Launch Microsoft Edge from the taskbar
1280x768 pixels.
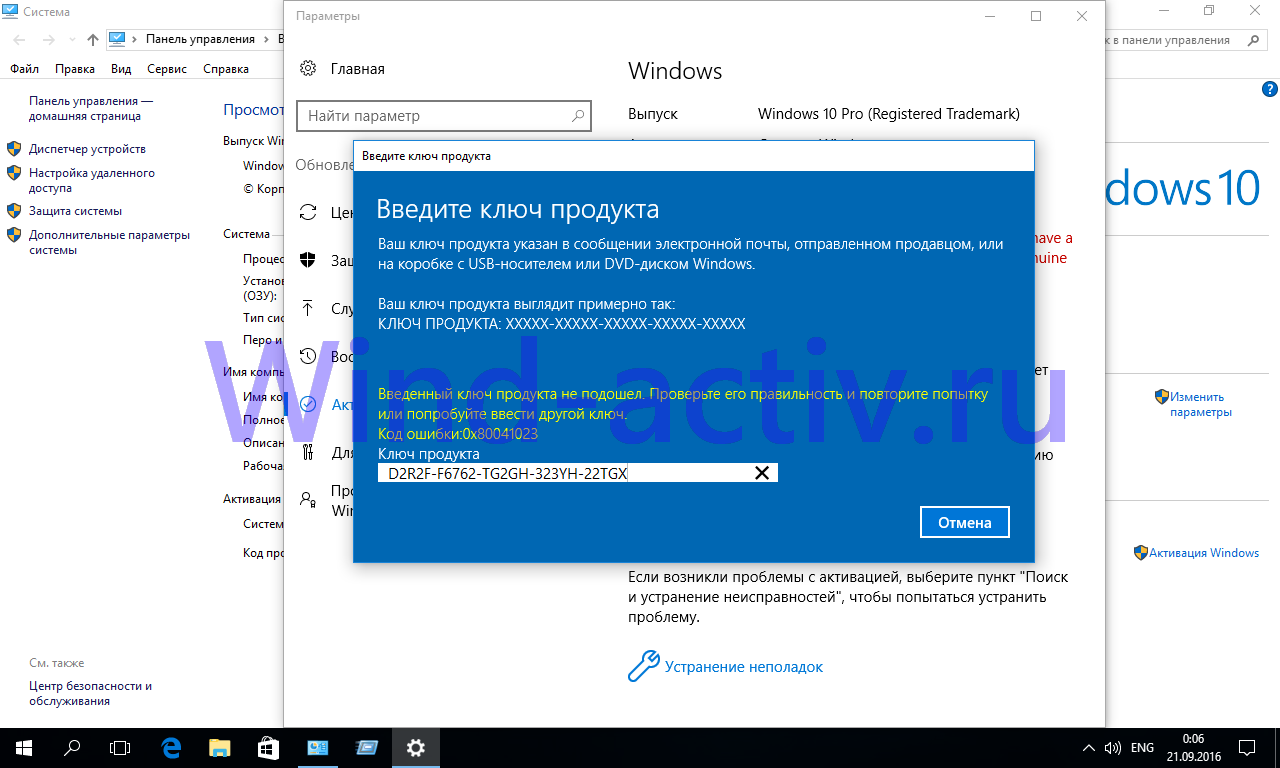pyautogui.click(x=170, y=747)
